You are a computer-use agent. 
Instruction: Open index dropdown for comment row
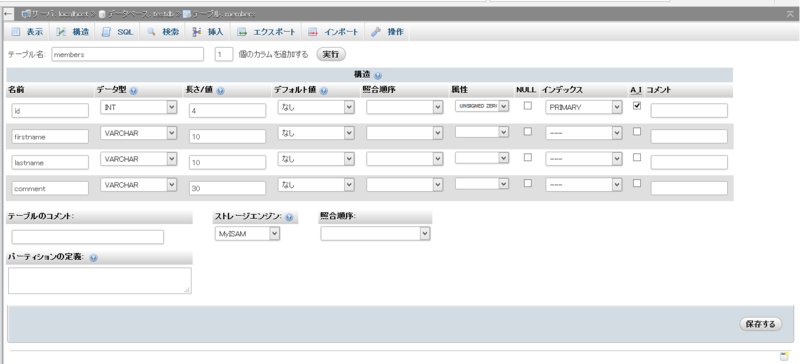click(x=584, y=184)
